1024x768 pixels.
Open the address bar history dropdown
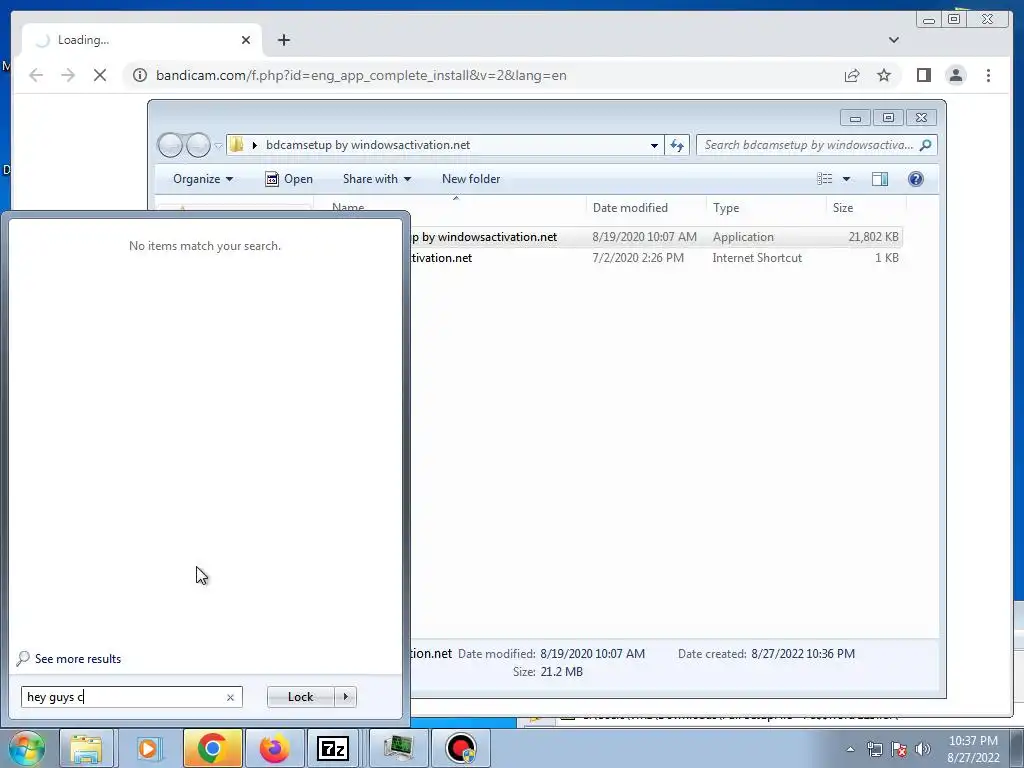(654, 146)
